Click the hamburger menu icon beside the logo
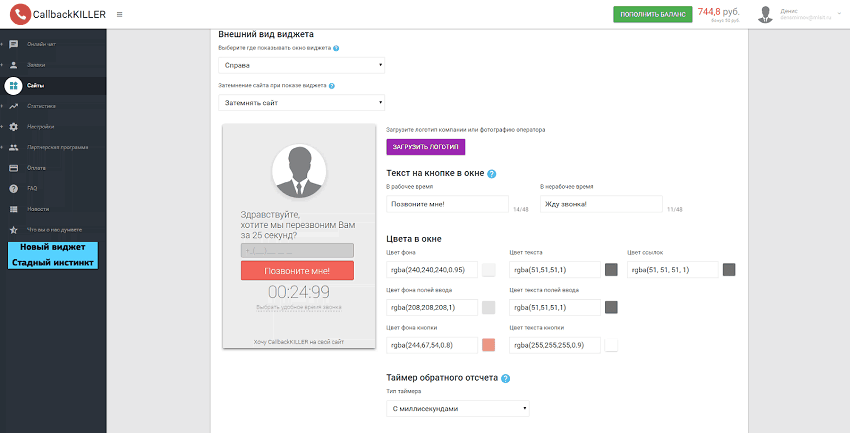 click(120, 14)
